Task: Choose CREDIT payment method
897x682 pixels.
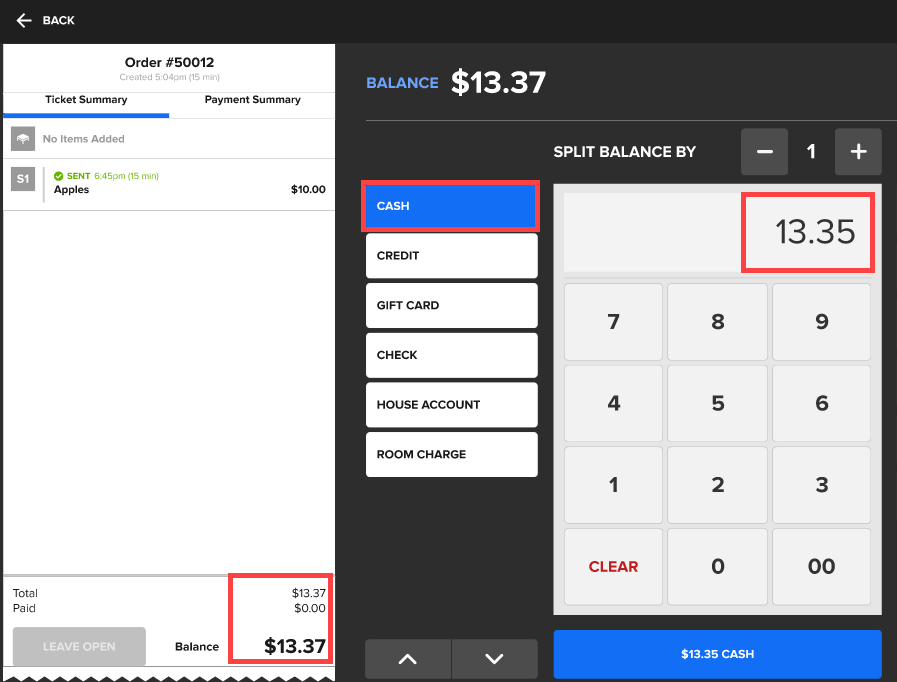Action: tap(451, 256)
